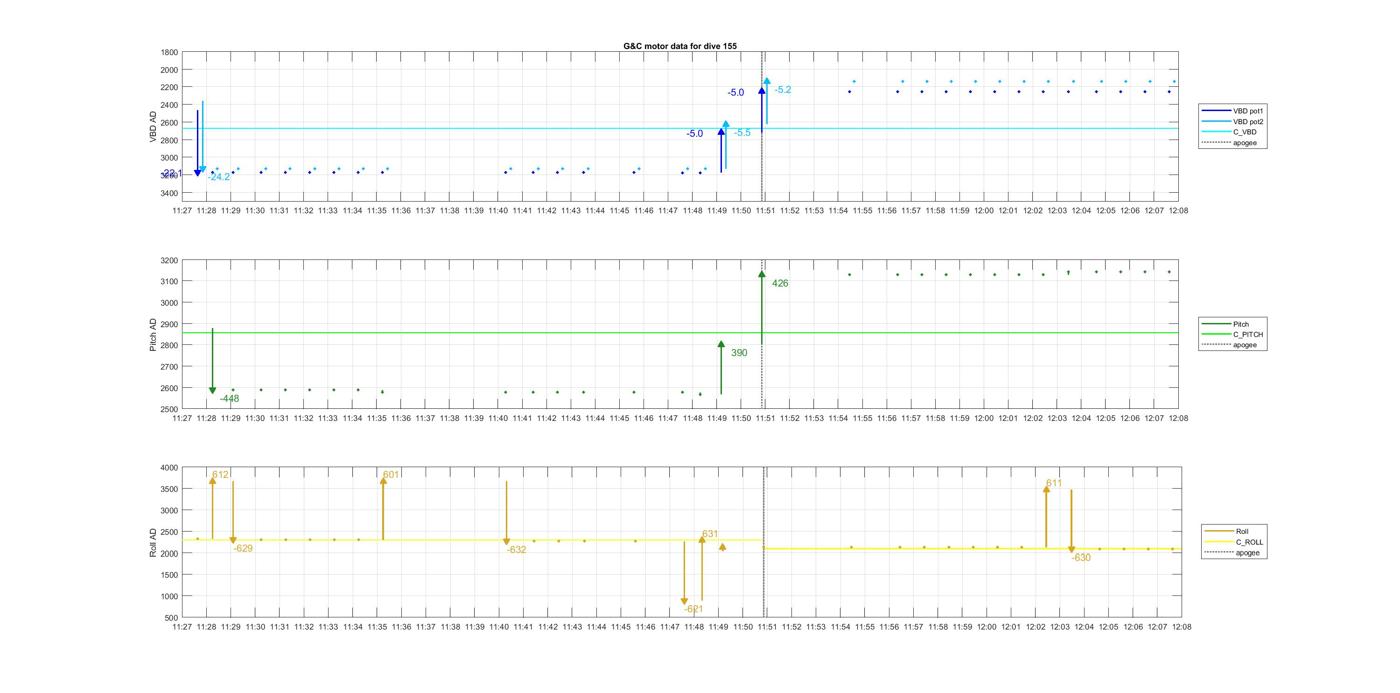Click the "-5.5" VBD data label
1400x693 pixels.
coord(742,133)
